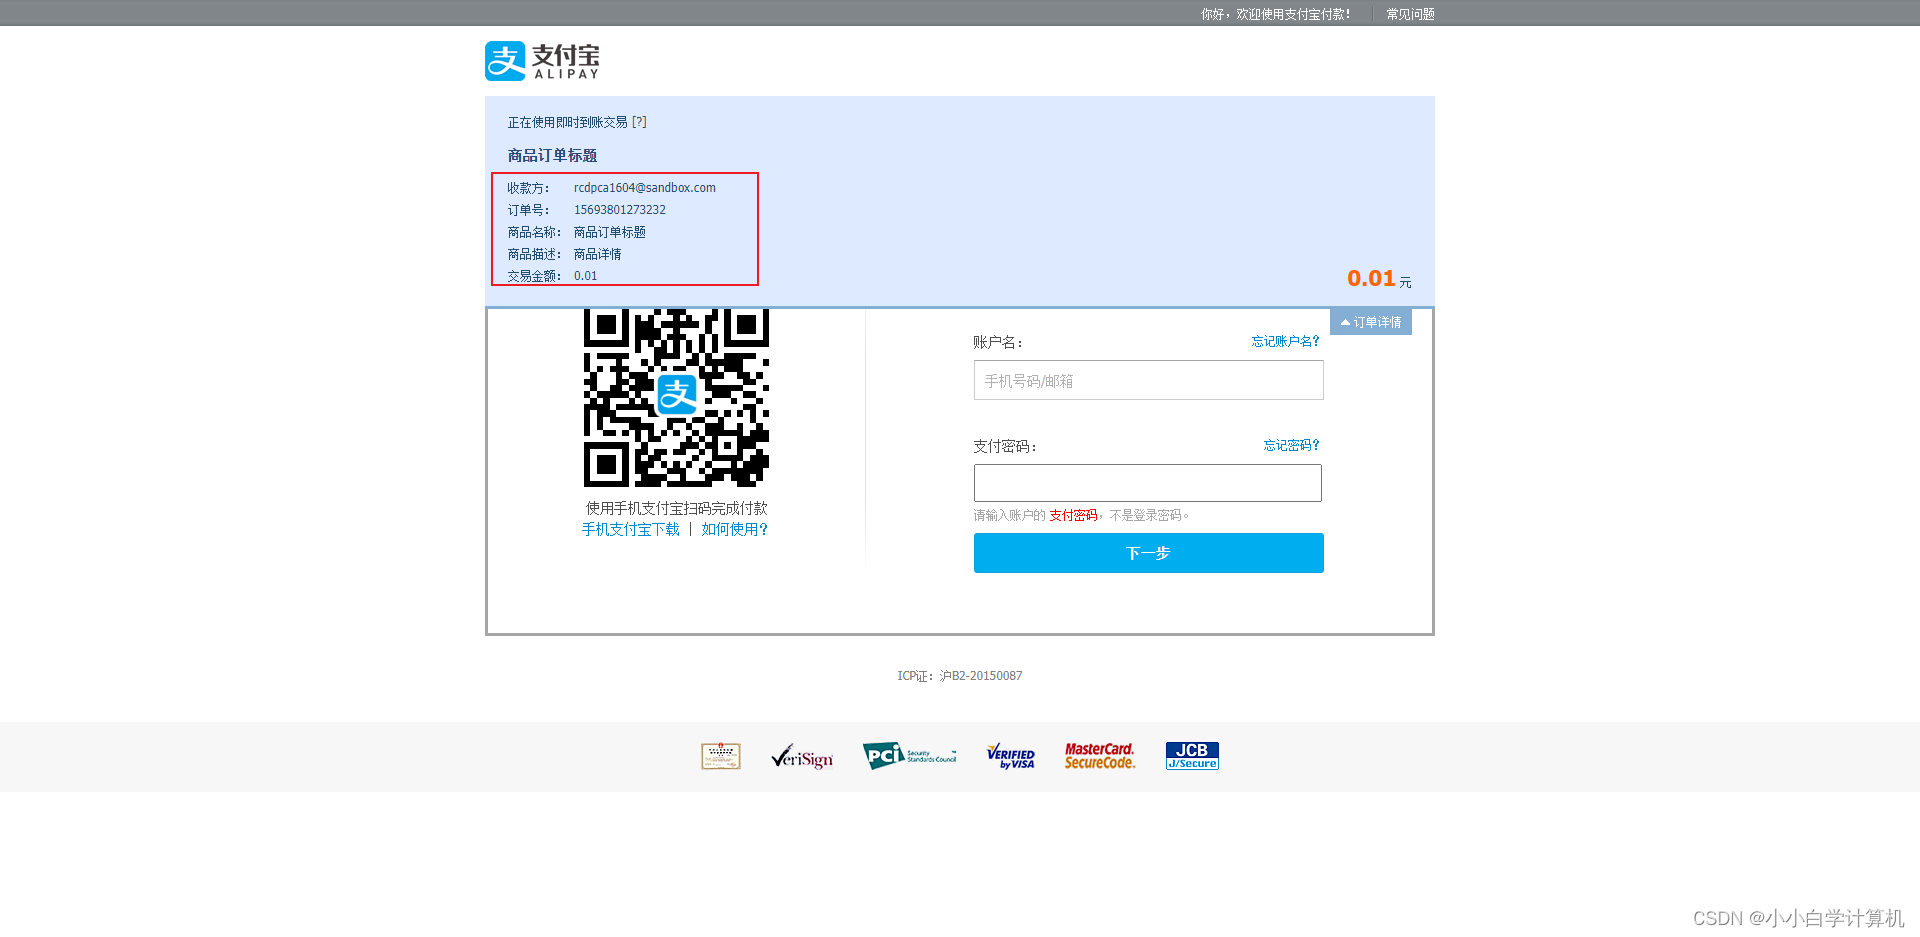Click the Alipay logo at top

[542, 61]
